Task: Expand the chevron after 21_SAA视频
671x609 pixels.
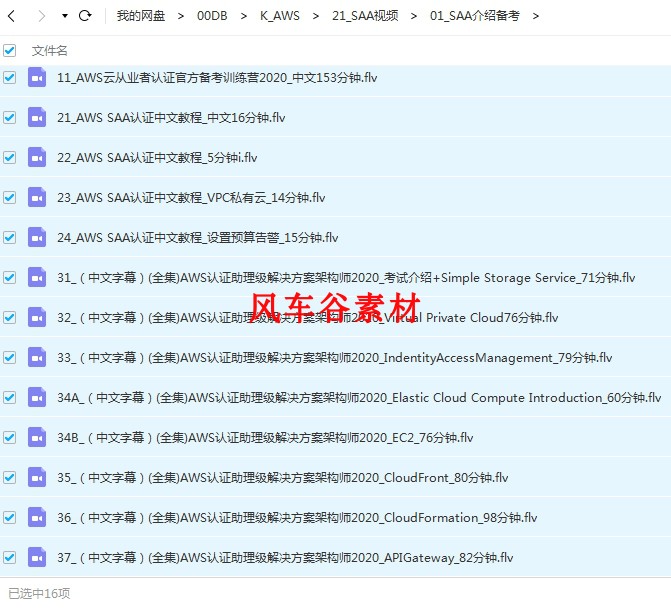Action: point(414,16)
